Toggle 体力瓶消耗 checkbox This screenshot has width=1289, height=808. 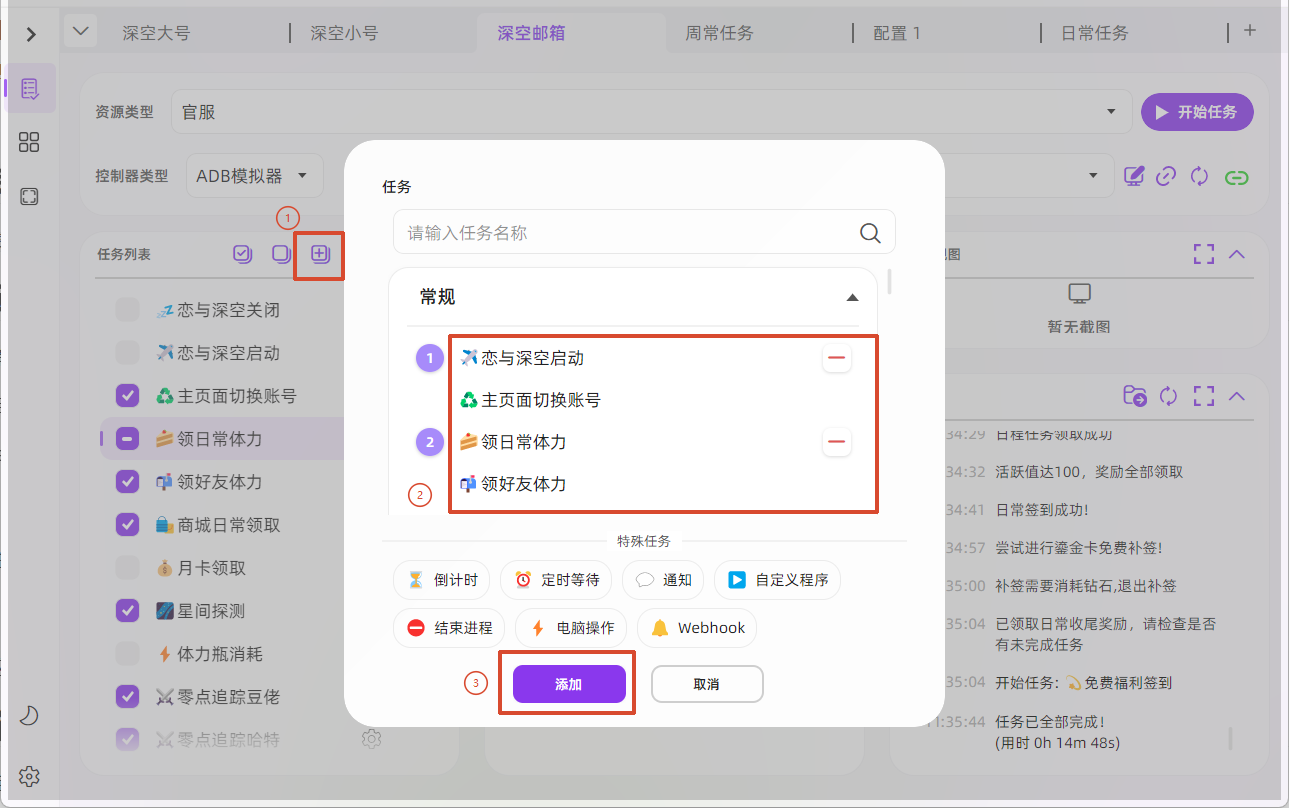128,654
